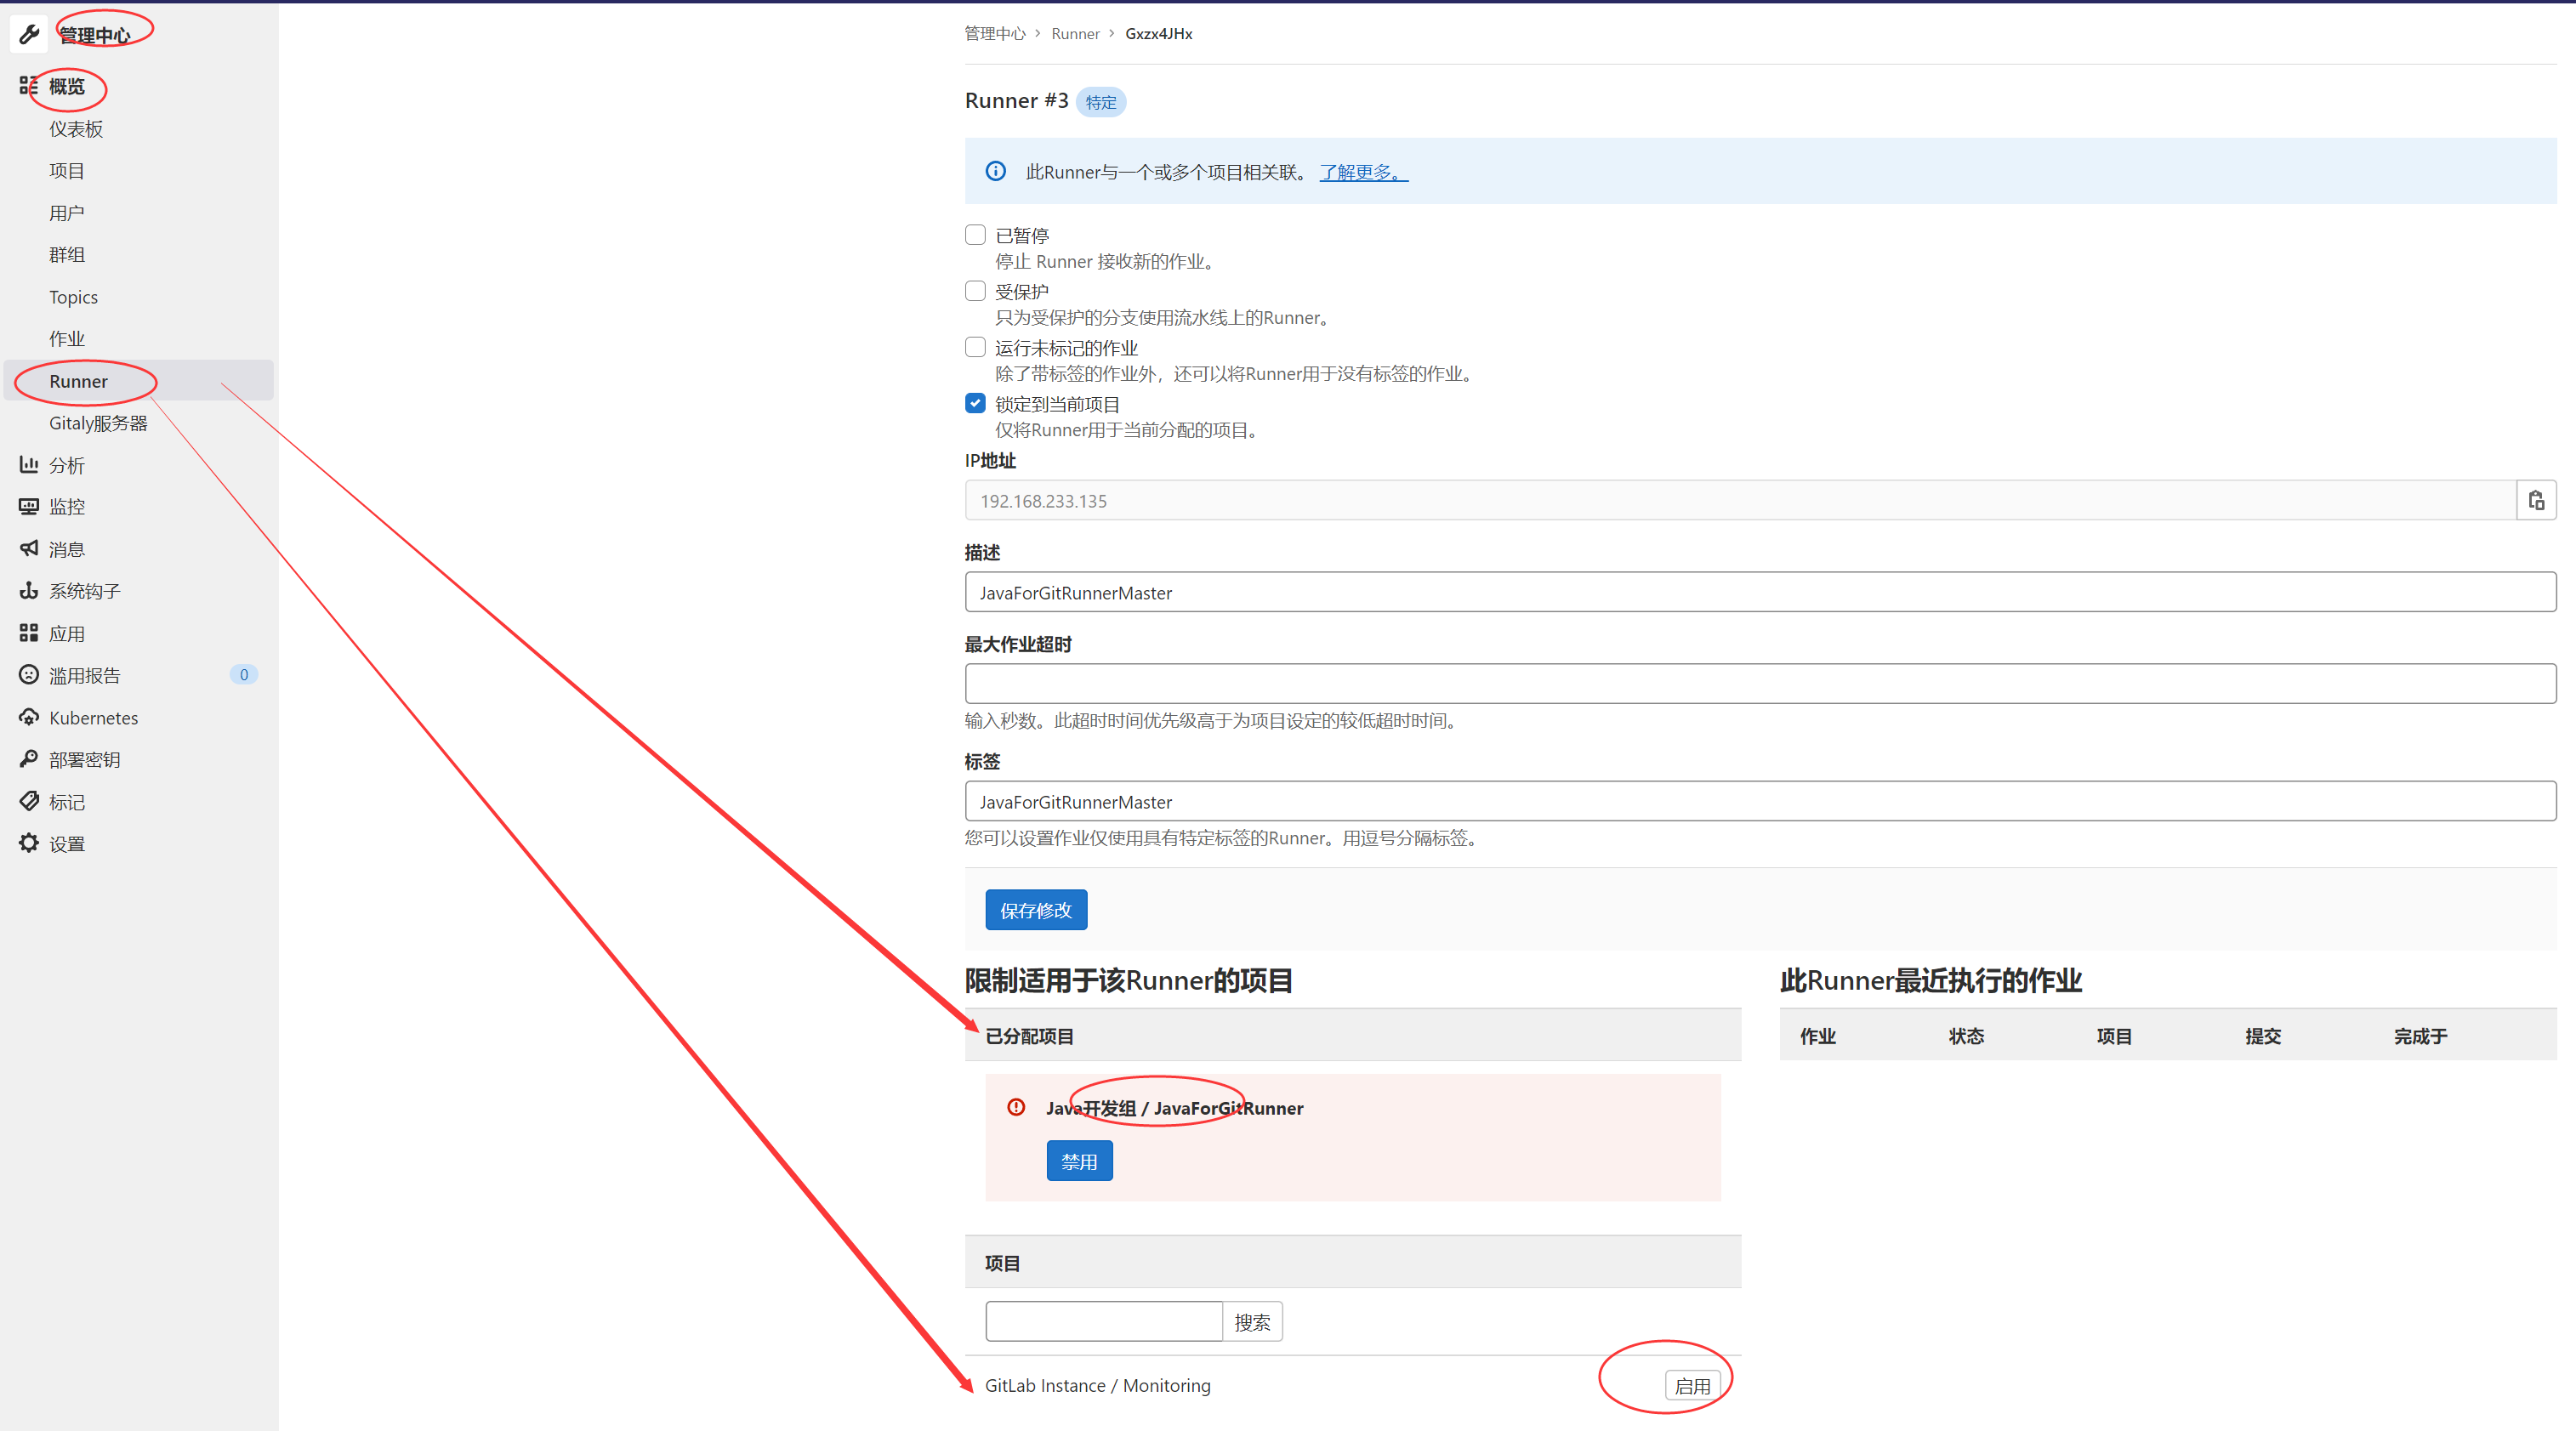
Task: Click the messages megaphone icon
Action: click(28, 549)
